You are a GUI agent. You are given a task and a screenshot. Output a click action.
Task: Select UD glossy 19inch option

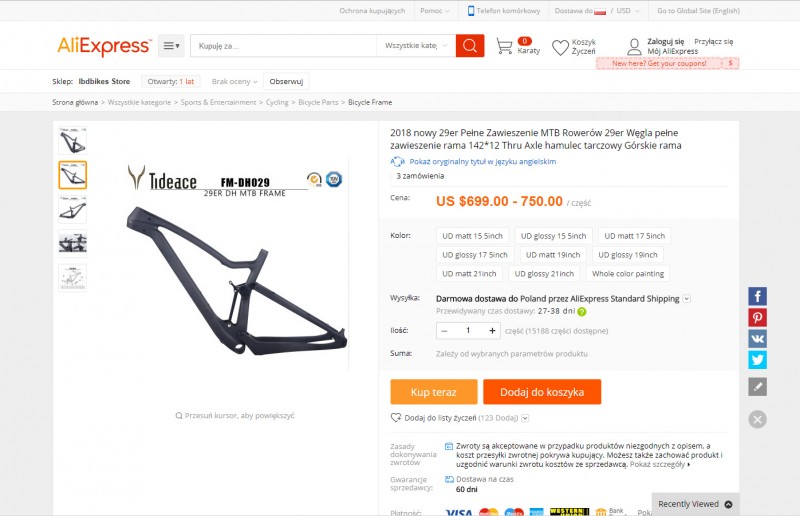pyautogui.click(x=628, y=255)
